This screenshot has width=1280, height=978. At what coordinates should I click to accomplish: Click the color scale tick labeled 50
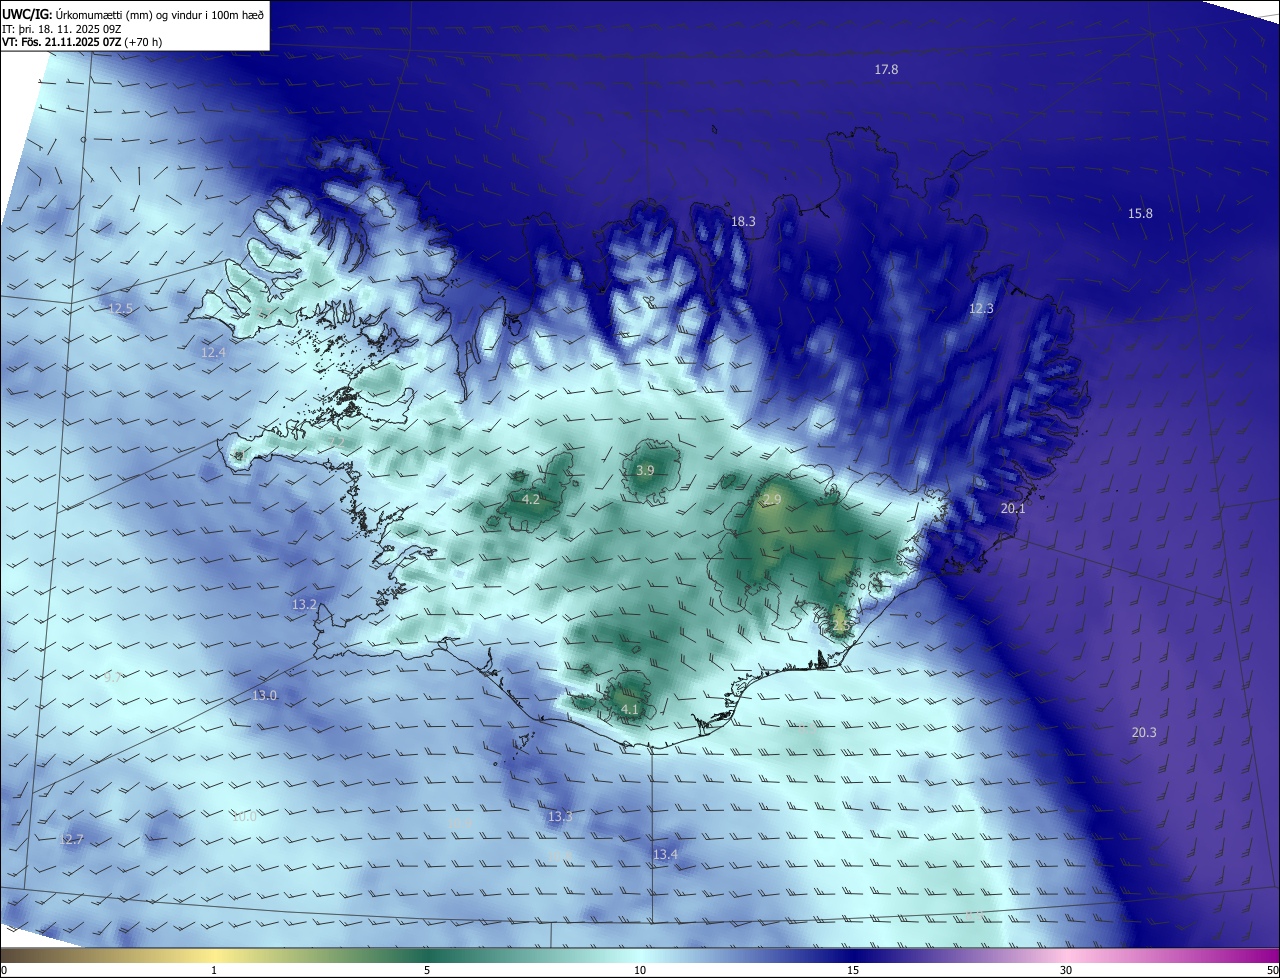pos(1272,970)
